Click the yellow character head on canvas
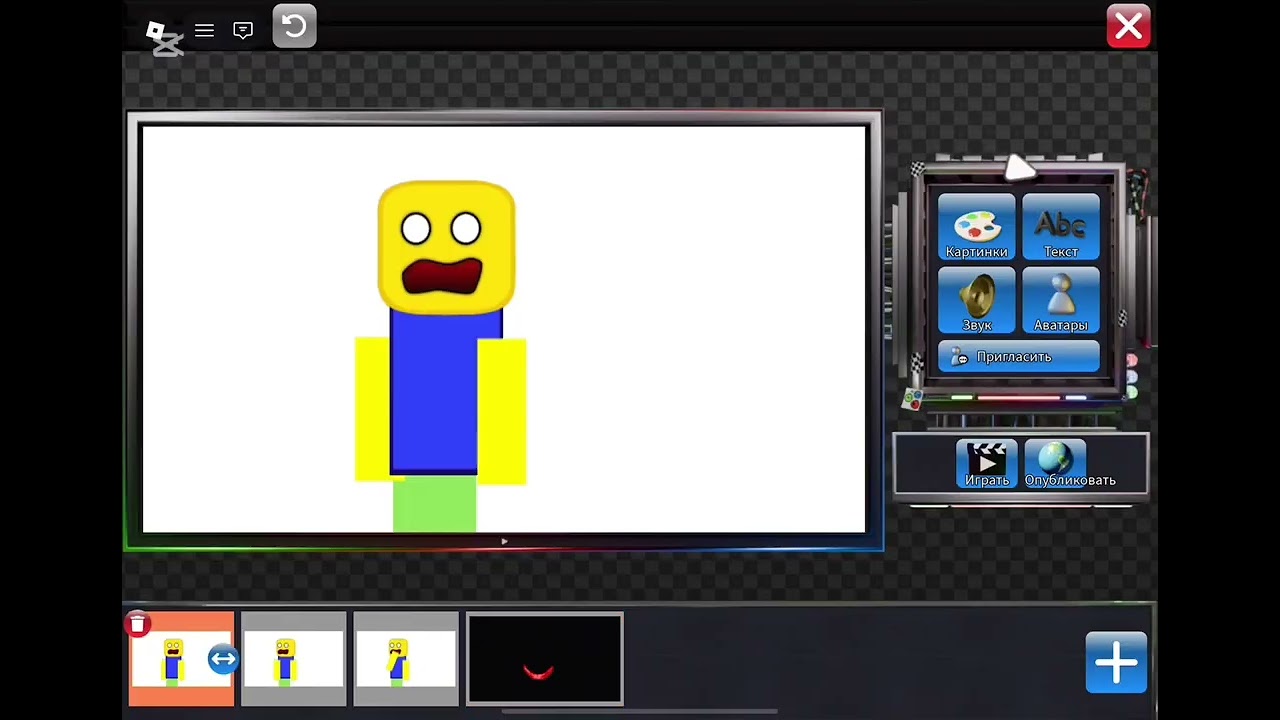This screenshot has height=720, width=1280. (x=446, y=247)
